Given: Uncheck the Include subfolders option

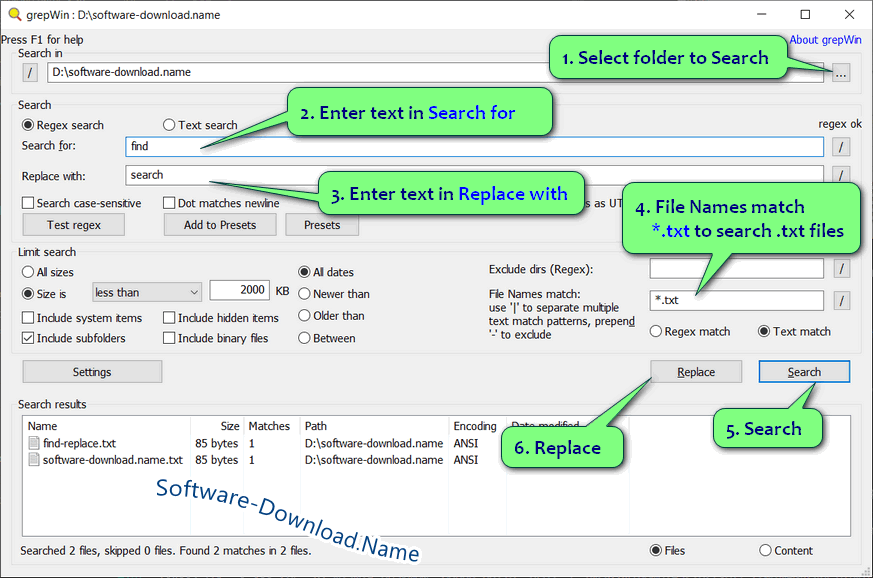Looking at the screenshot, I should pyautogui.click(x=27, y=337).
